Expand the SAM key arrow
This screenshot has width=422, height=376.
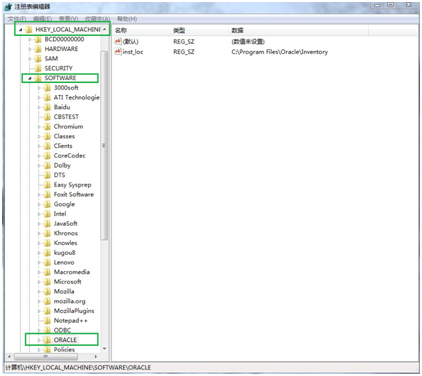30,59
